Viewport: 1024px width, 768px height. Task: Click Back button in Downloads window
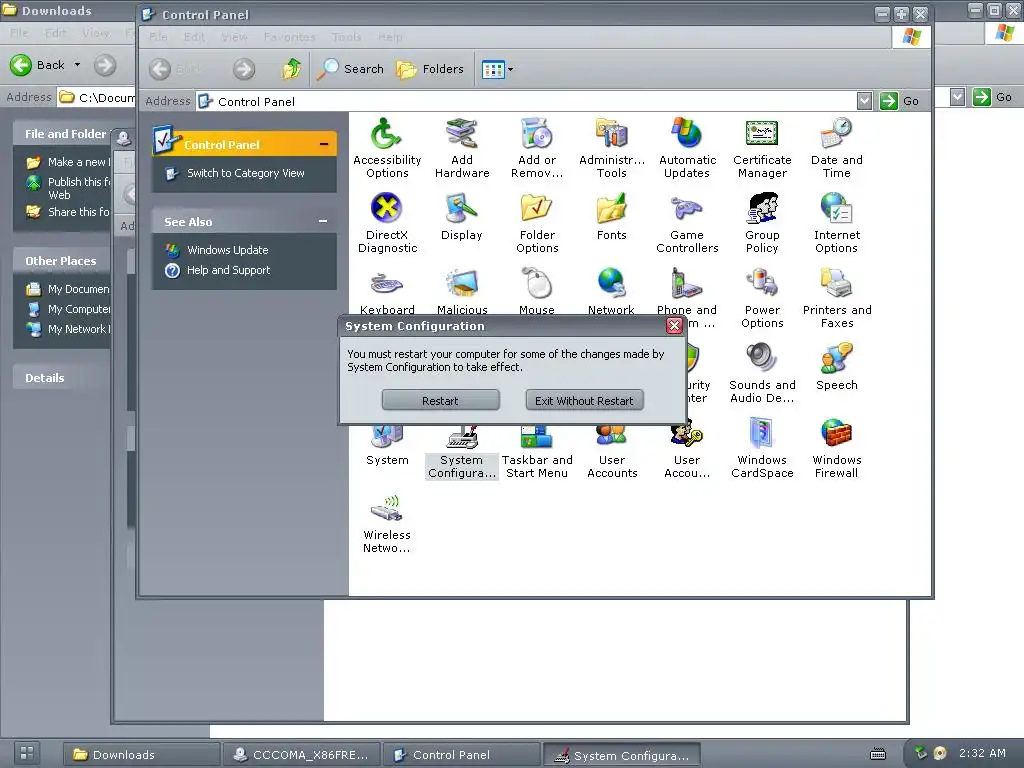[x=37, y=65]
